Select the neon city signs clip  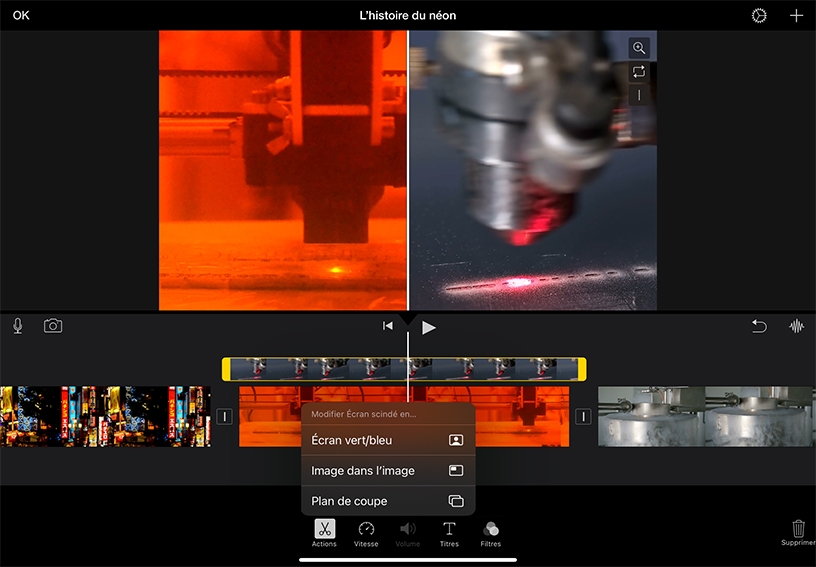point(106,416)
